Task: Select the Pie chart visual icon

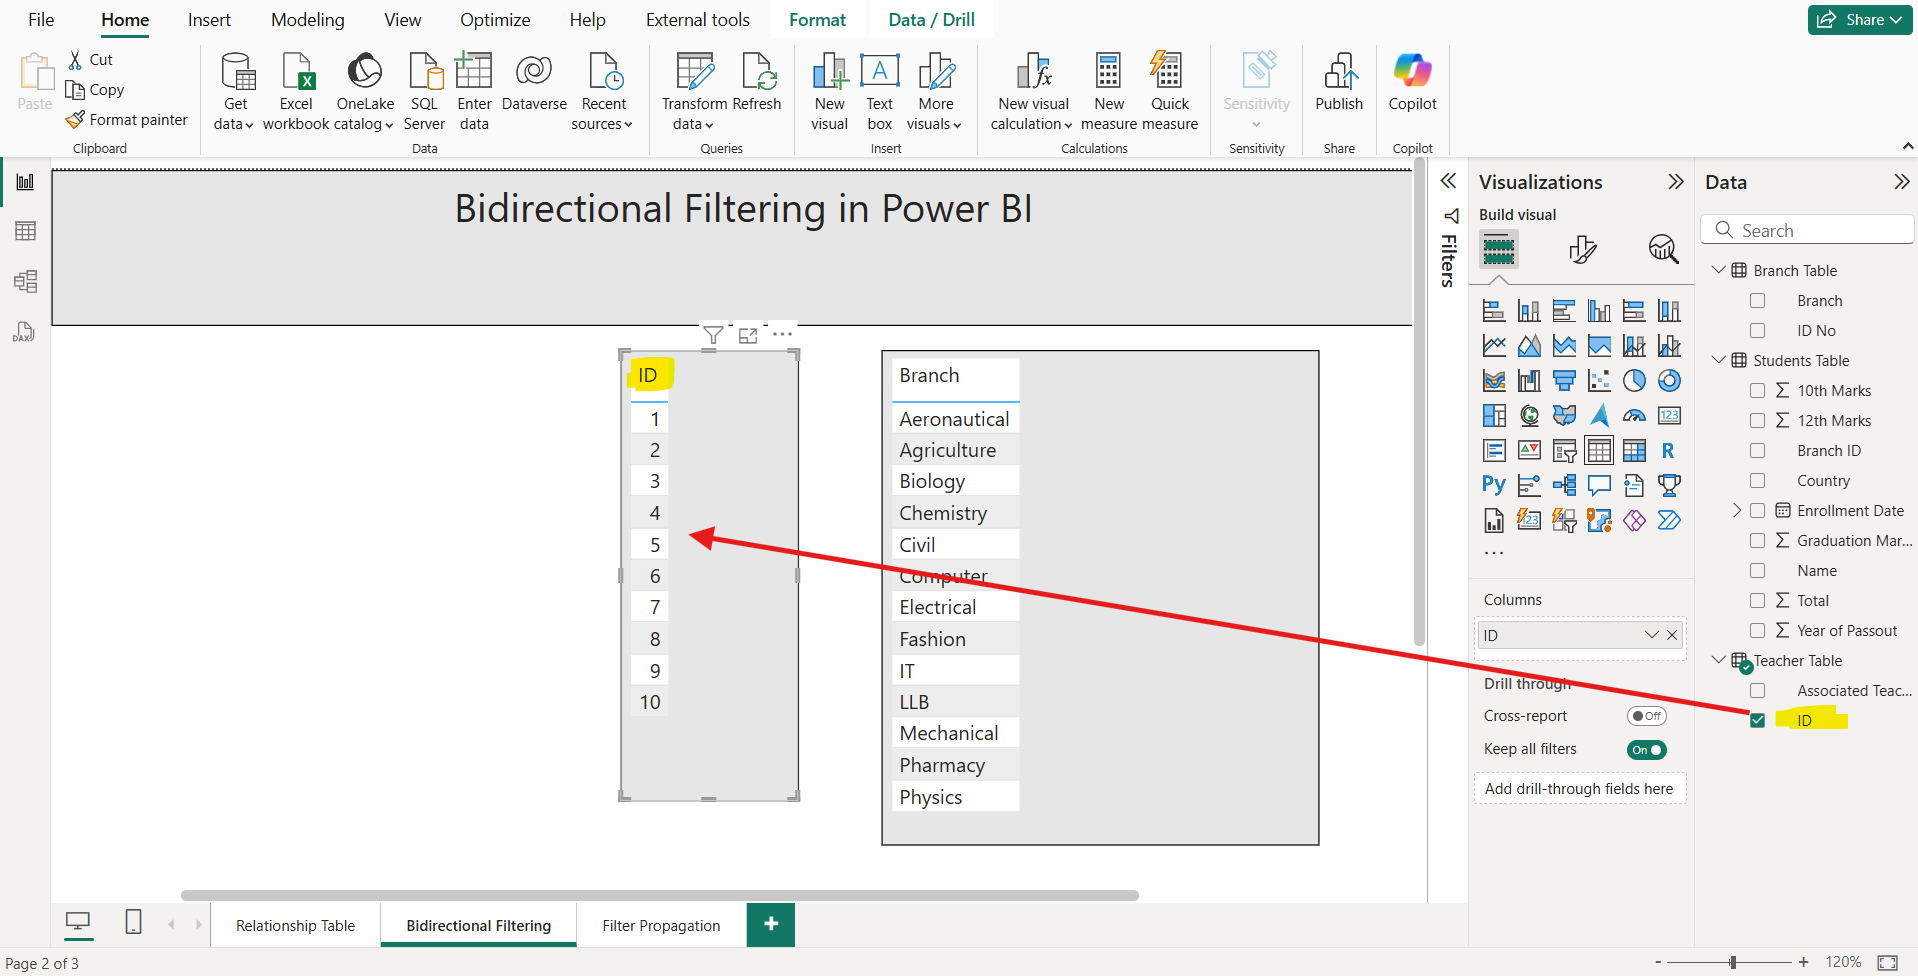Action: 1635,380
